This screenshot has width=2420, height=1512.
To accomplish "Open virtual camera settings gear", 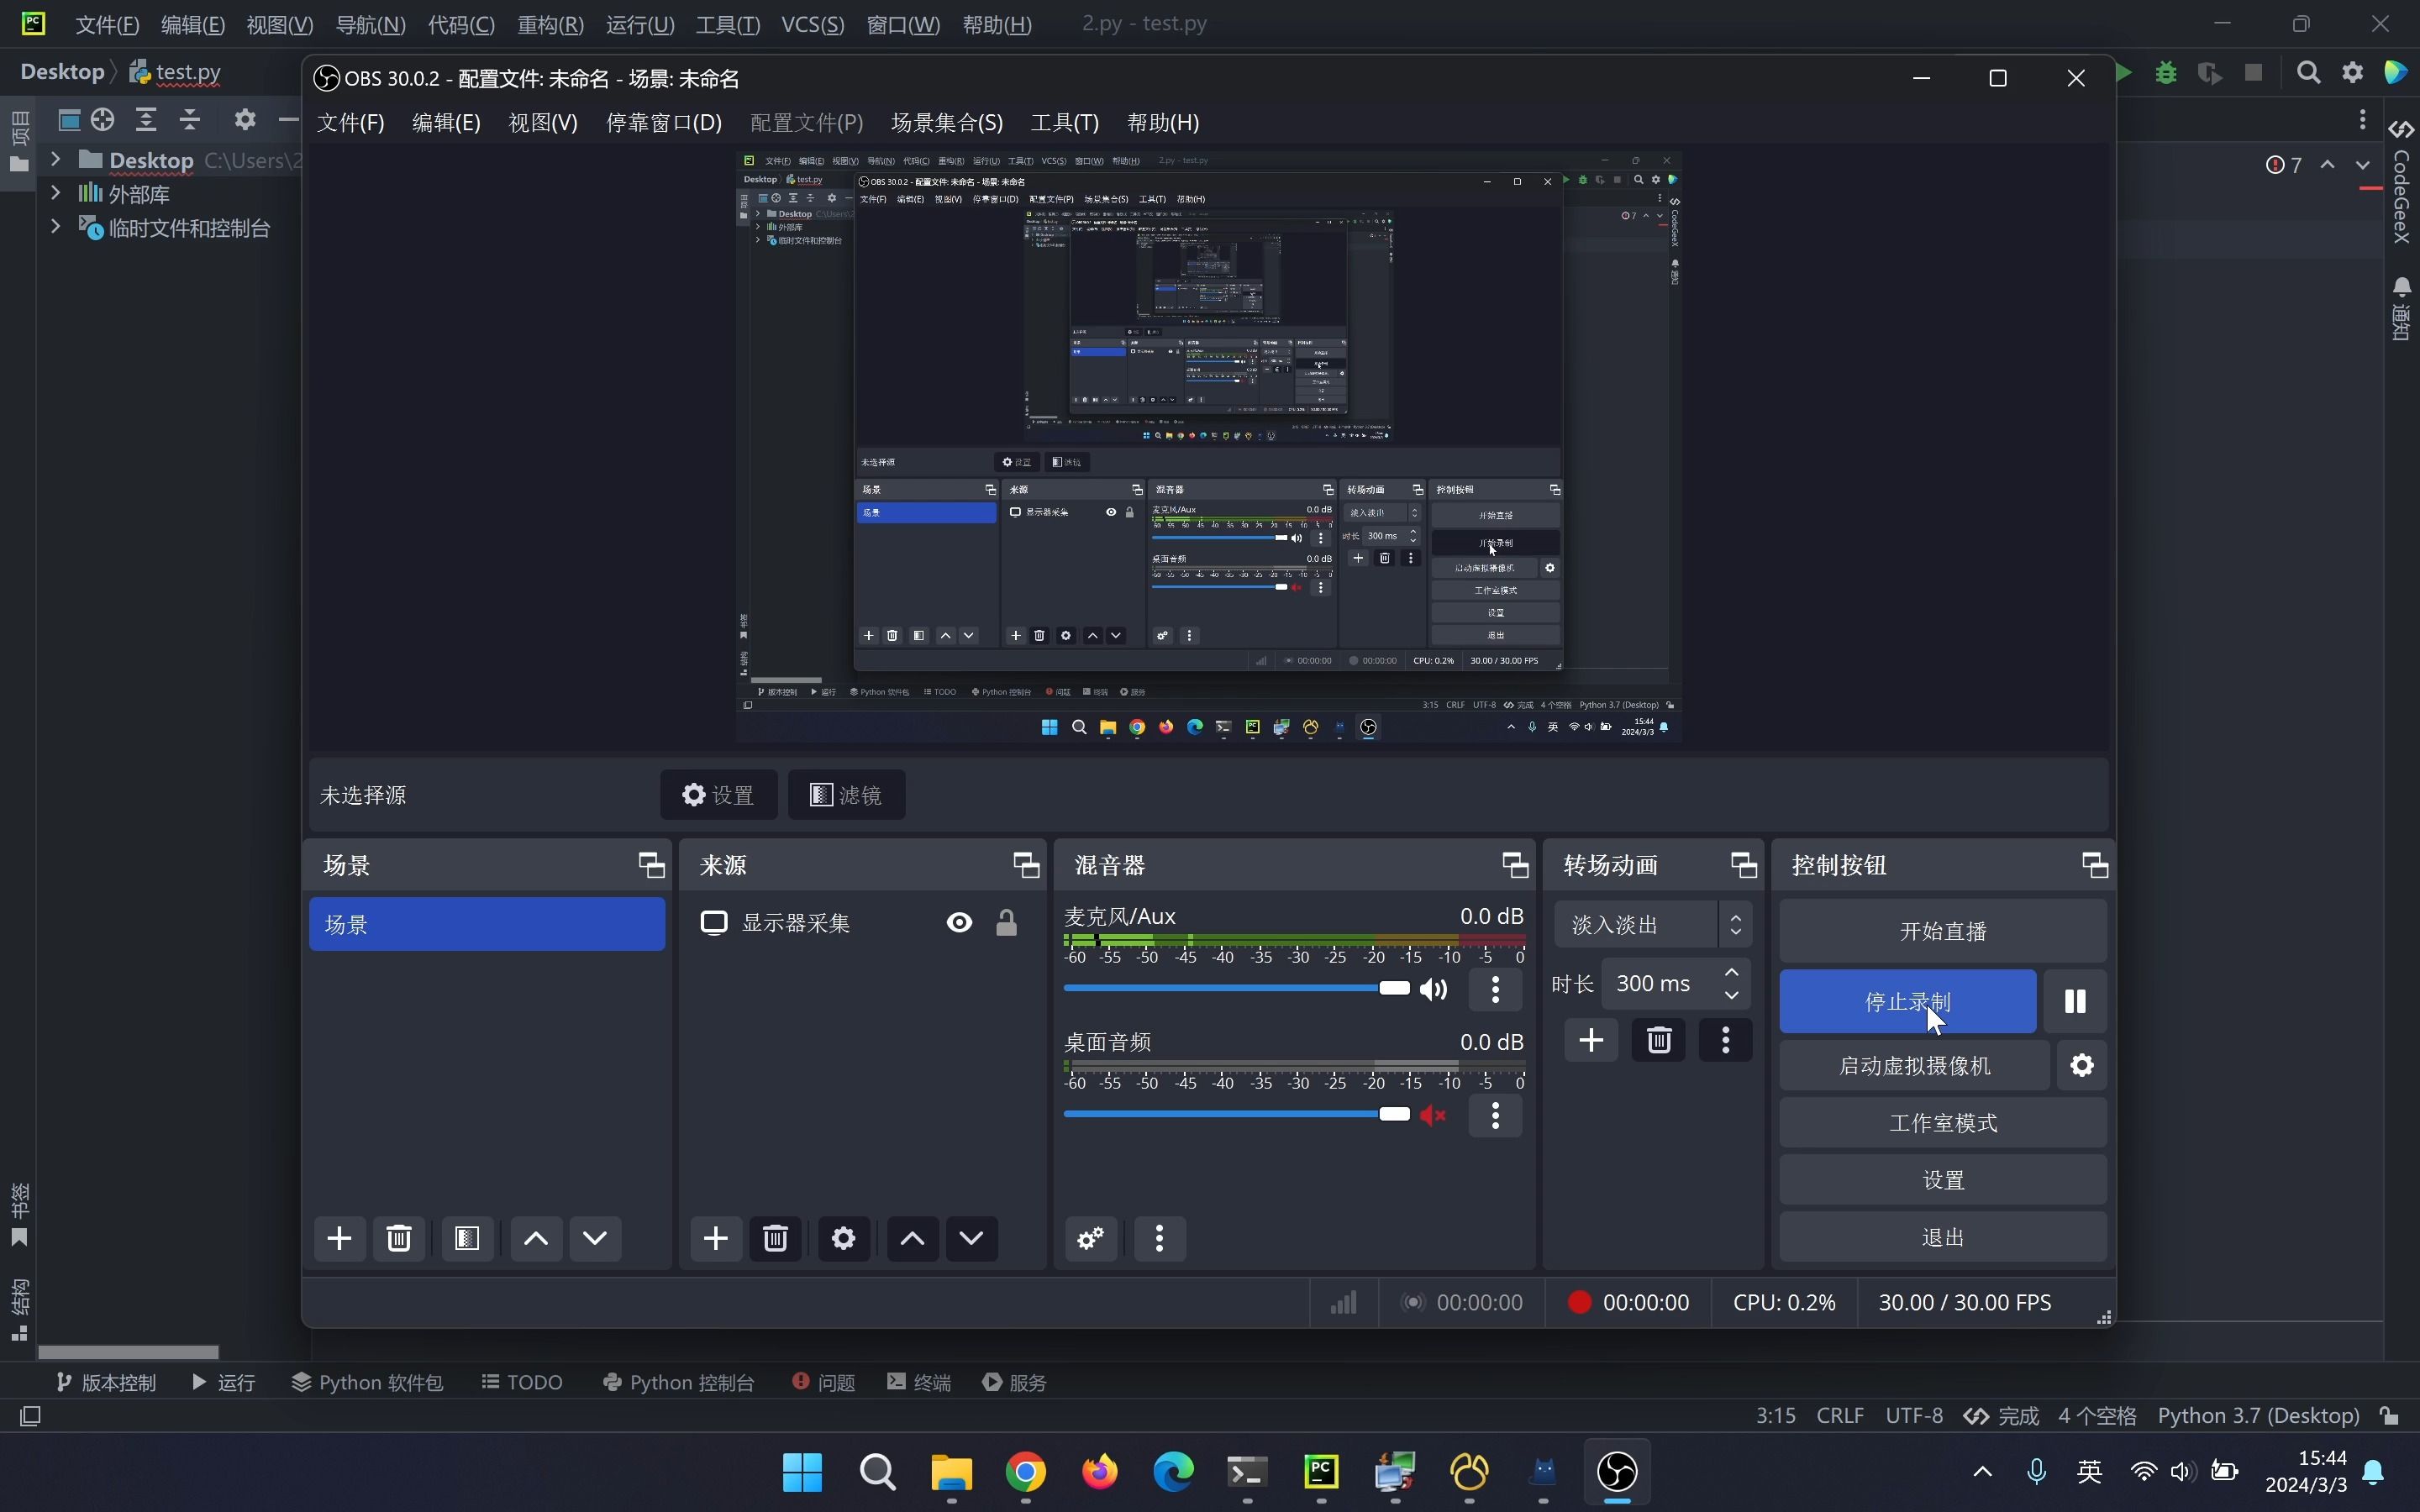I will click(2081, 1065).
